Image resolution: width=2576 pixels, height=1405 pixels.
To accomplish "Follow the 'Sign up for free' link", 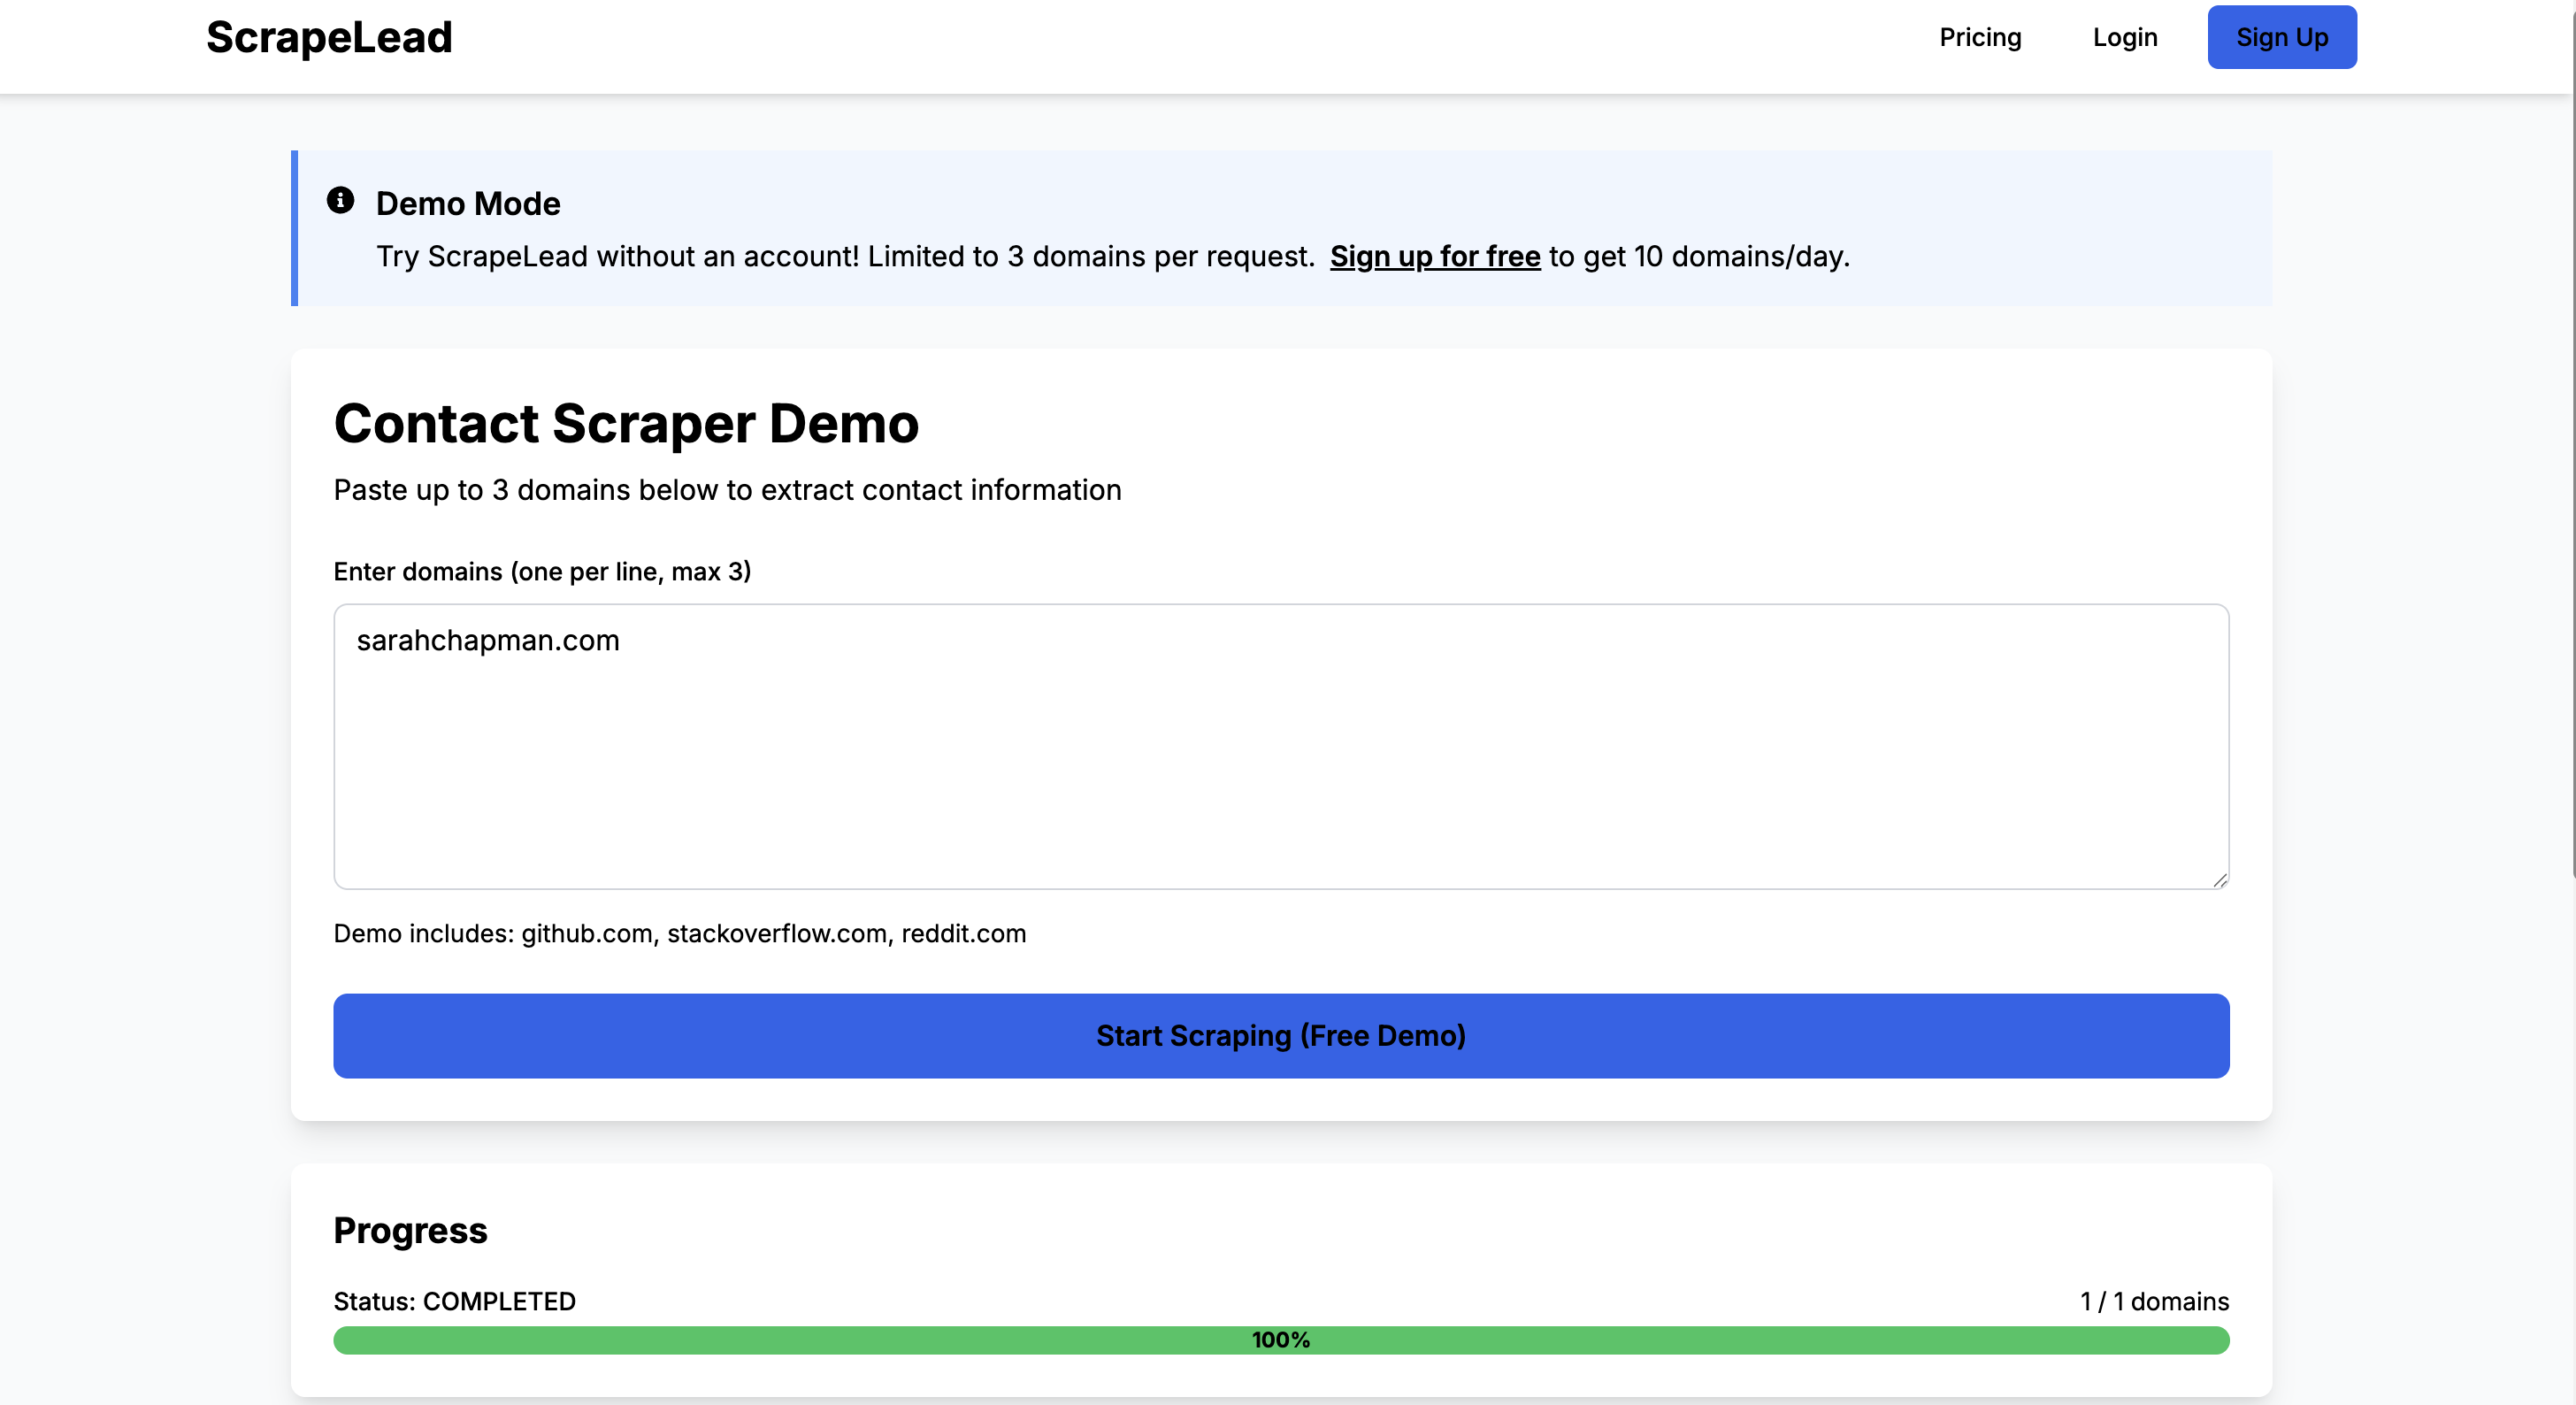I will coord(1434,256).
